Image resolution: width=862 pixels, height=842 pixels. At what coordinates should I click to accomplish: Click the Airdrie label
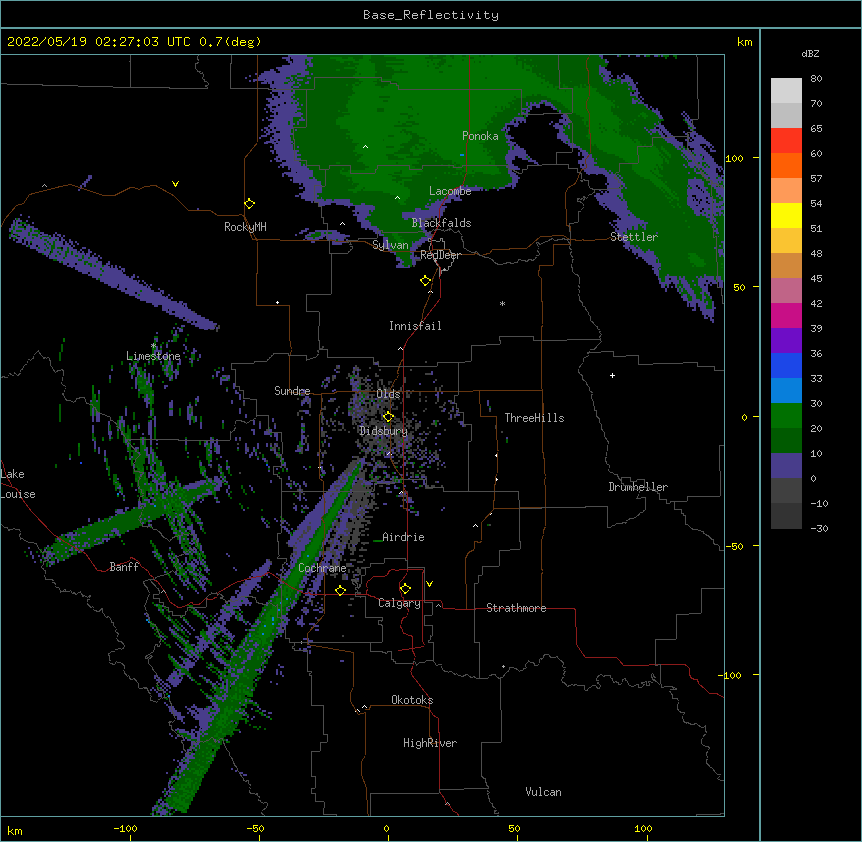[403, 537]
